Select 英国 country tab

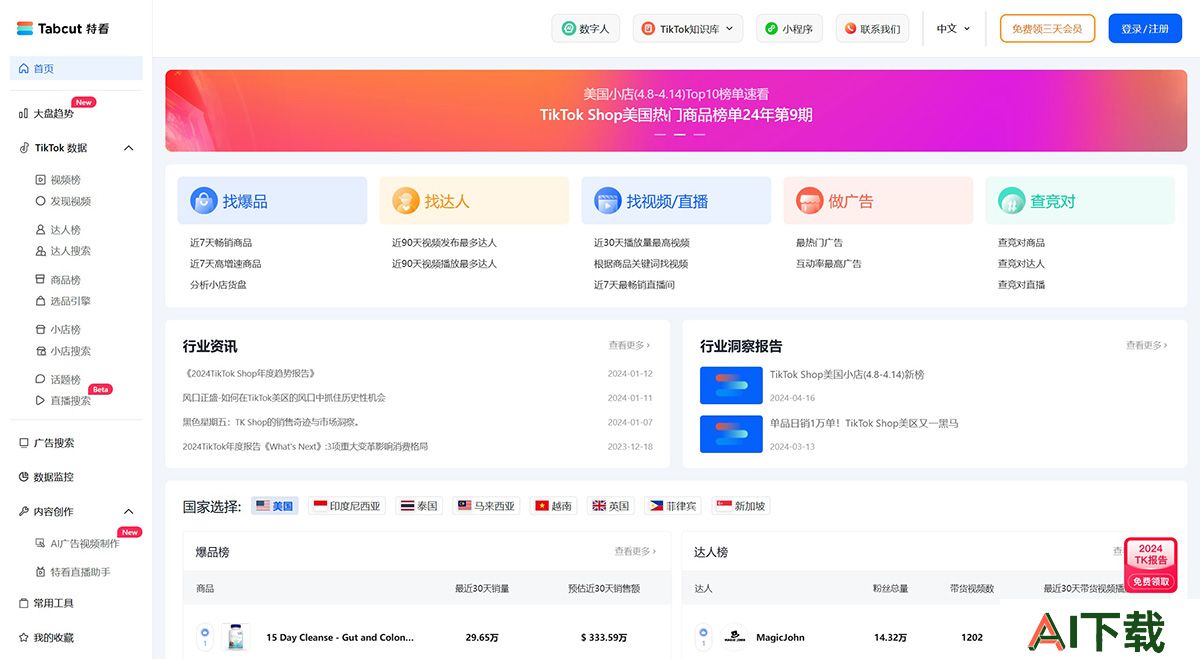point(611,506)
